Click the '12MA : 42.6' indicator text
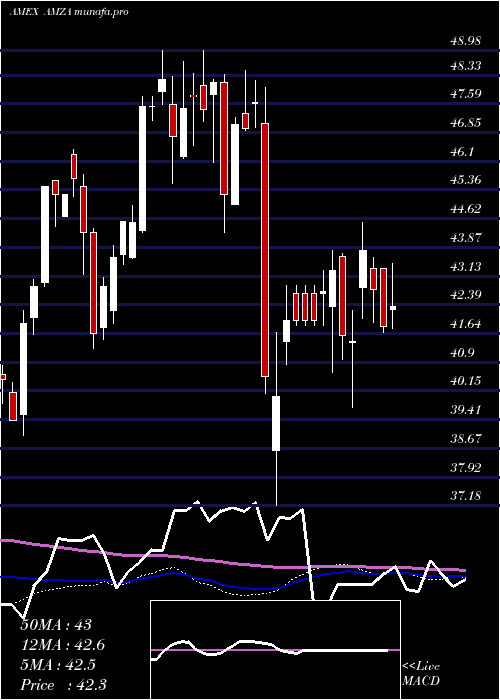The height and width of the screenshot is (700, 500). click(63, 645)
